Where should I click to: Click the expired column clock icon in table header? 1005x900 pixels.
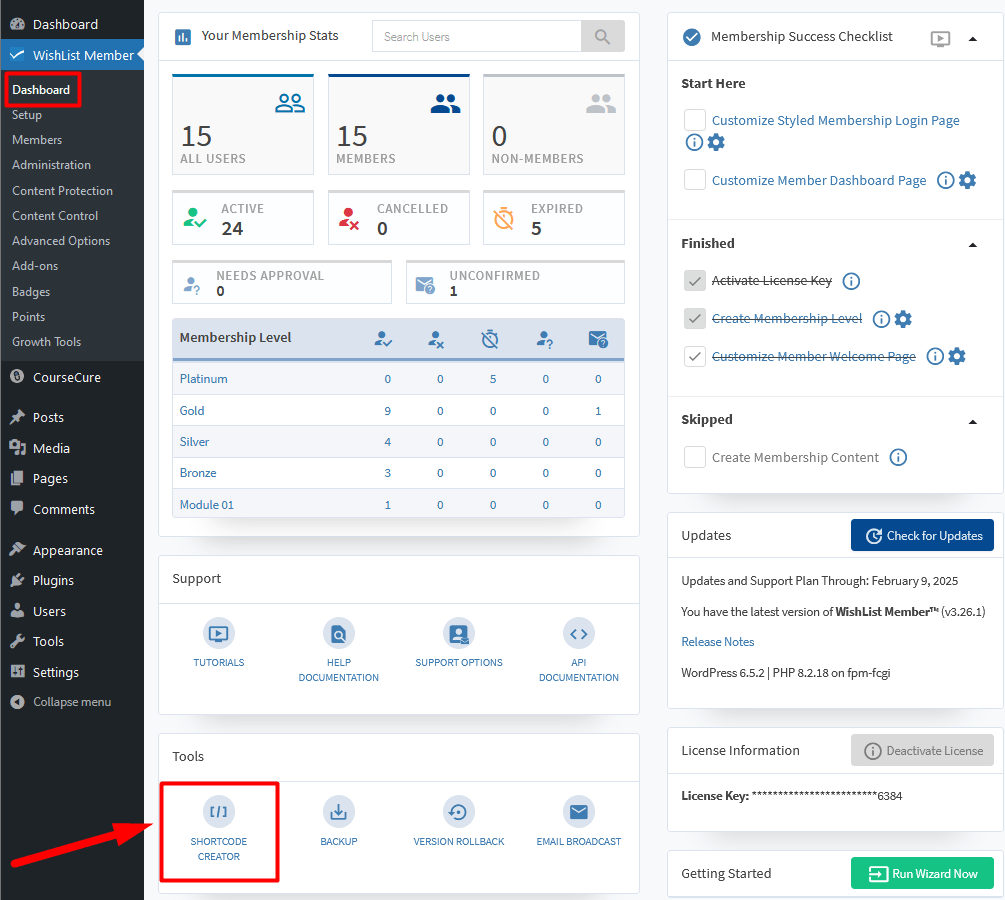tap(490, 339)
